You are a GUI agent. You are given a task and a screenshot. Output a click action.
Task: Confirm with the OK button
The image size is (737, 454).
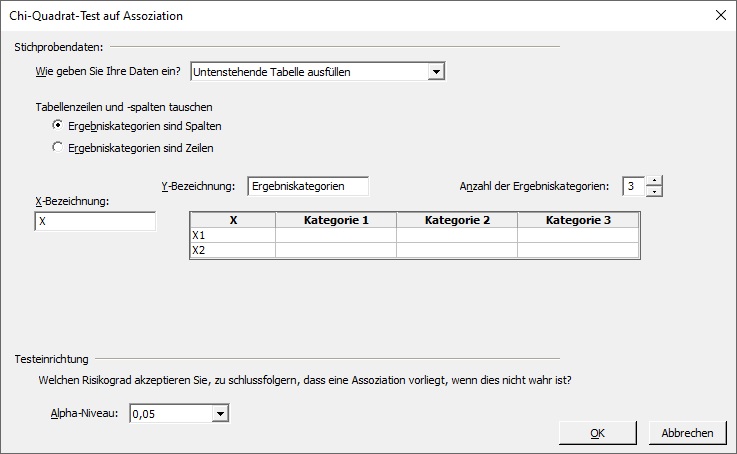pos(597,433)
